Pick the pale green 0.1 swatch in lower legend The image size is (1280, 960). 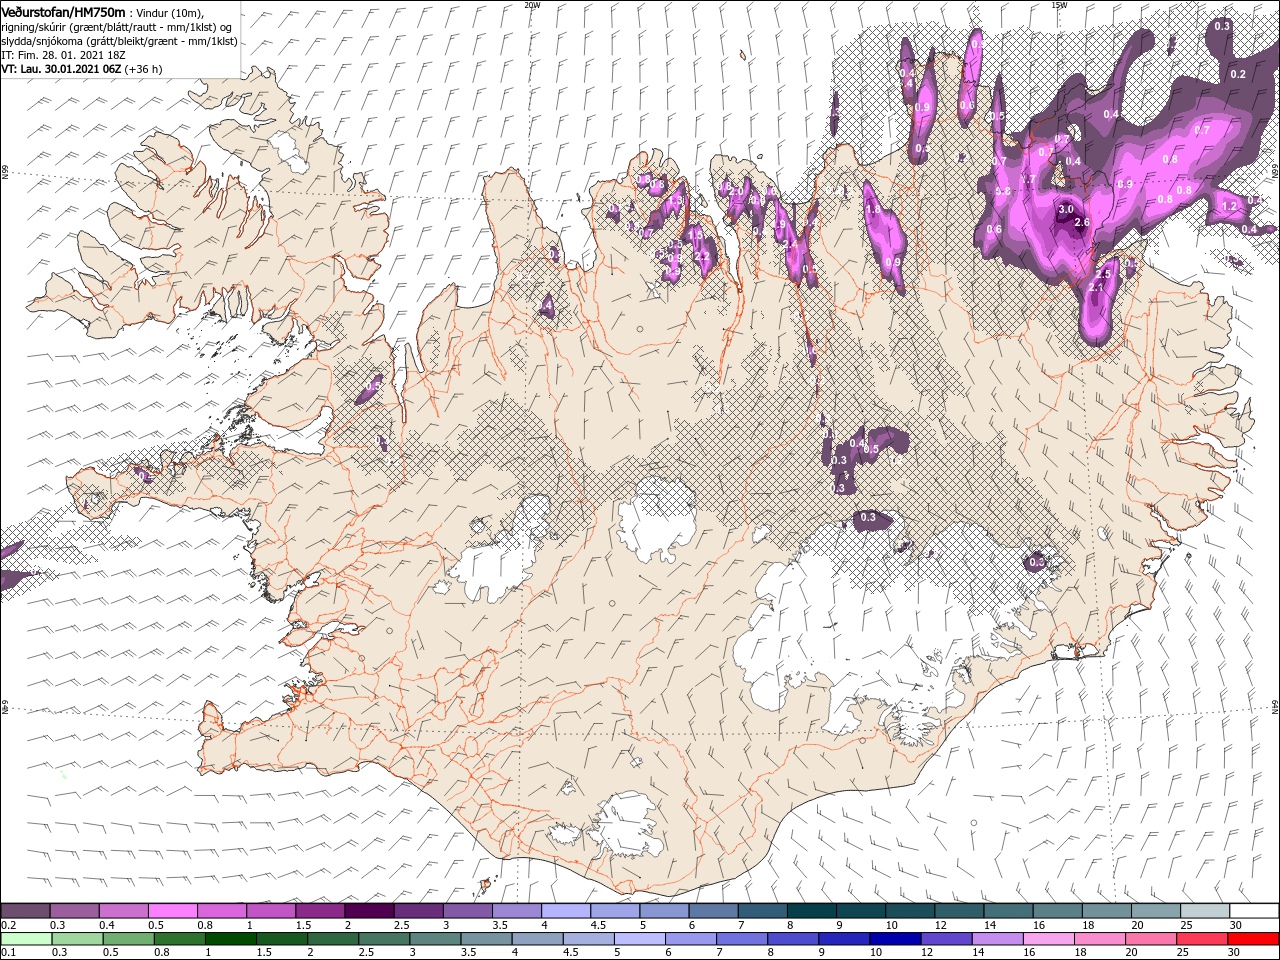pos(25,938)
